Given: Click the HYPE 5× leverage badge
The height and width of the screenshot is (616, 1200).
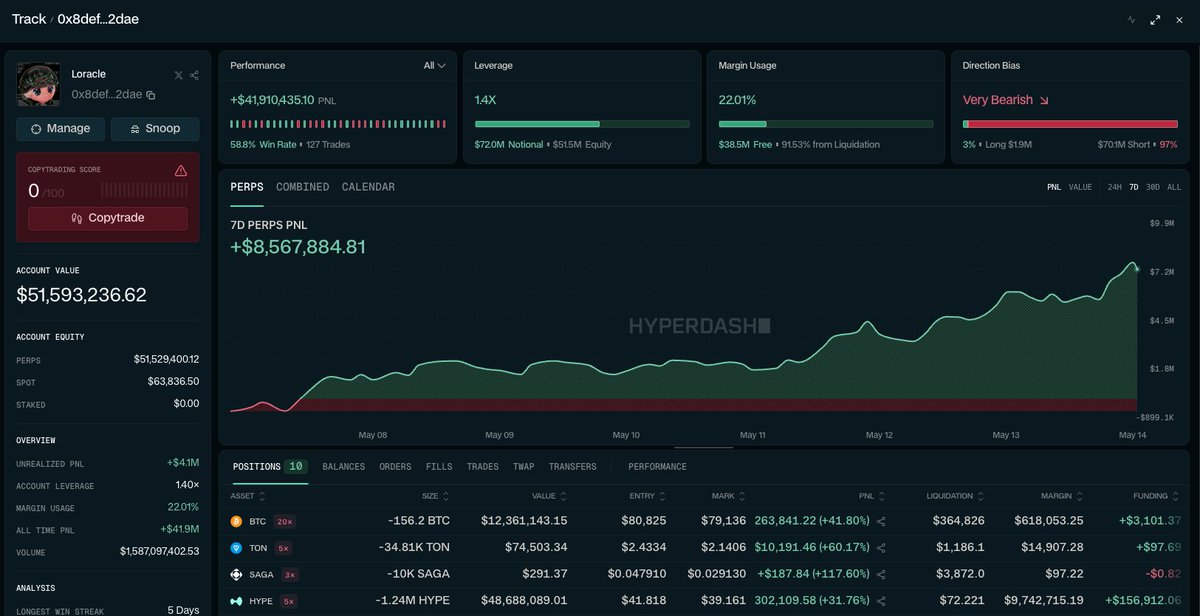Looking at the screenshot, I should tap(288, 601).
